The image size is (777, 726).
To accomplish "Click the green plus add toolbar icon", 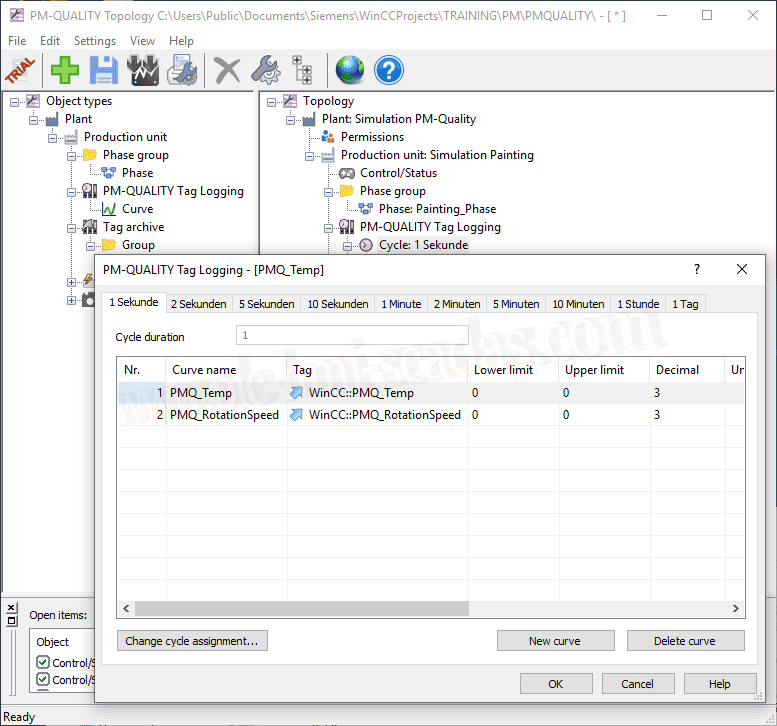I will pos(66,70).
